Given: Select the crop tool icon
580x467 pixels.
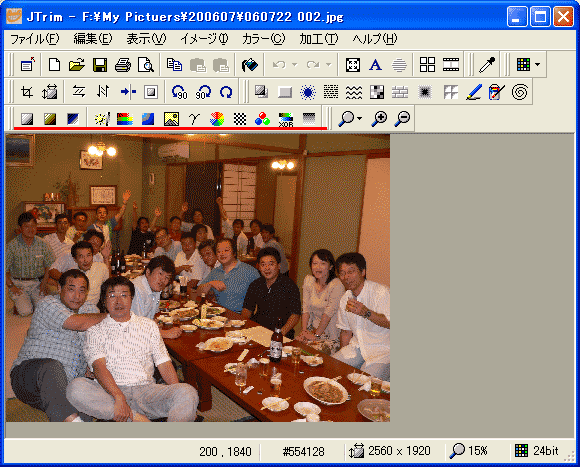Looking at the screenshot, I should click(27, 91).
